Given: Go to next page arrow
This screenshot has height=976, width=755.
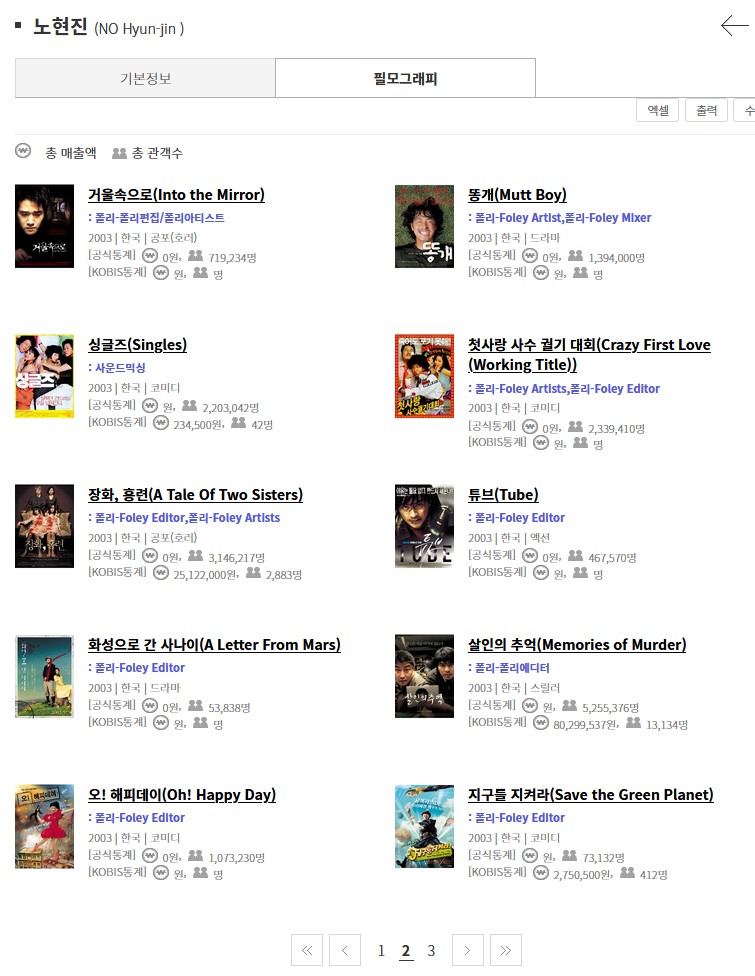Looking at the screenshot, I should pos(467,950).
